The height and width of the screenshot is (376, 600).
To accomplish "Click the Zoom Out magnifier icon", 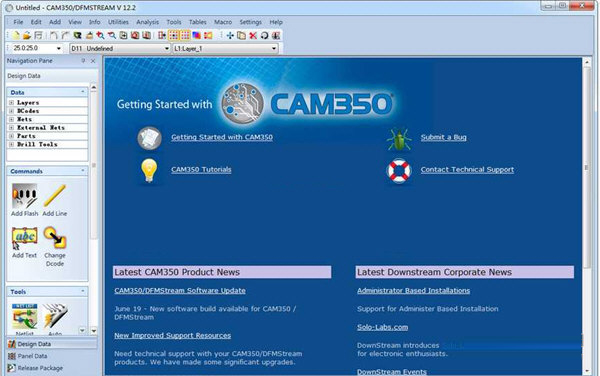I will [x=112, y=36].
